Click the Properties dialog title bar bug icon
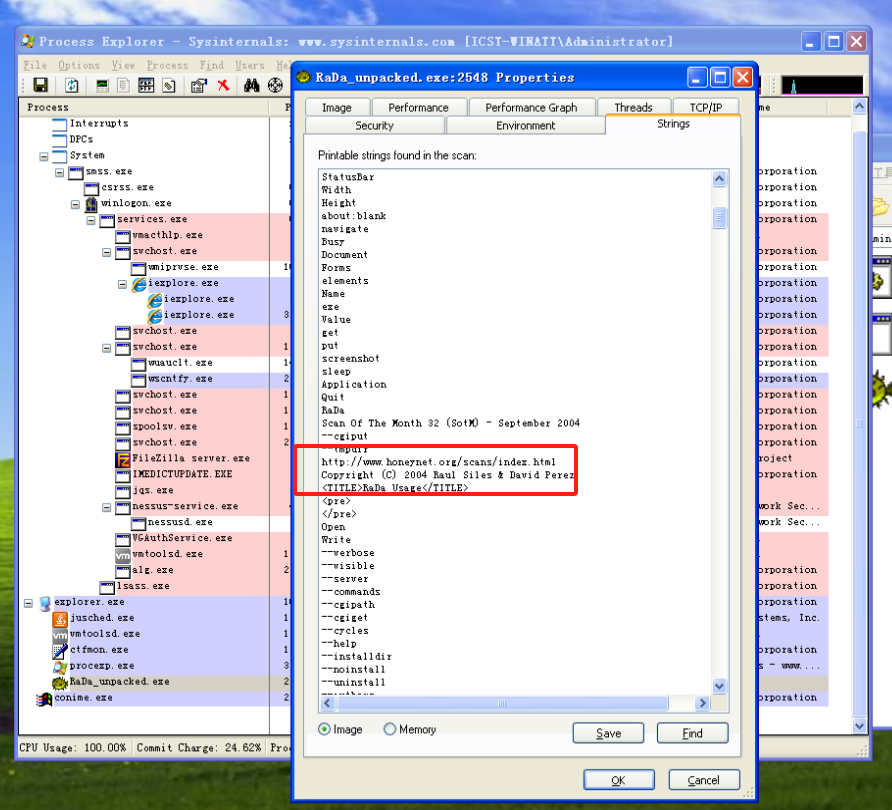892x810 pixels. tap(304, 77)
